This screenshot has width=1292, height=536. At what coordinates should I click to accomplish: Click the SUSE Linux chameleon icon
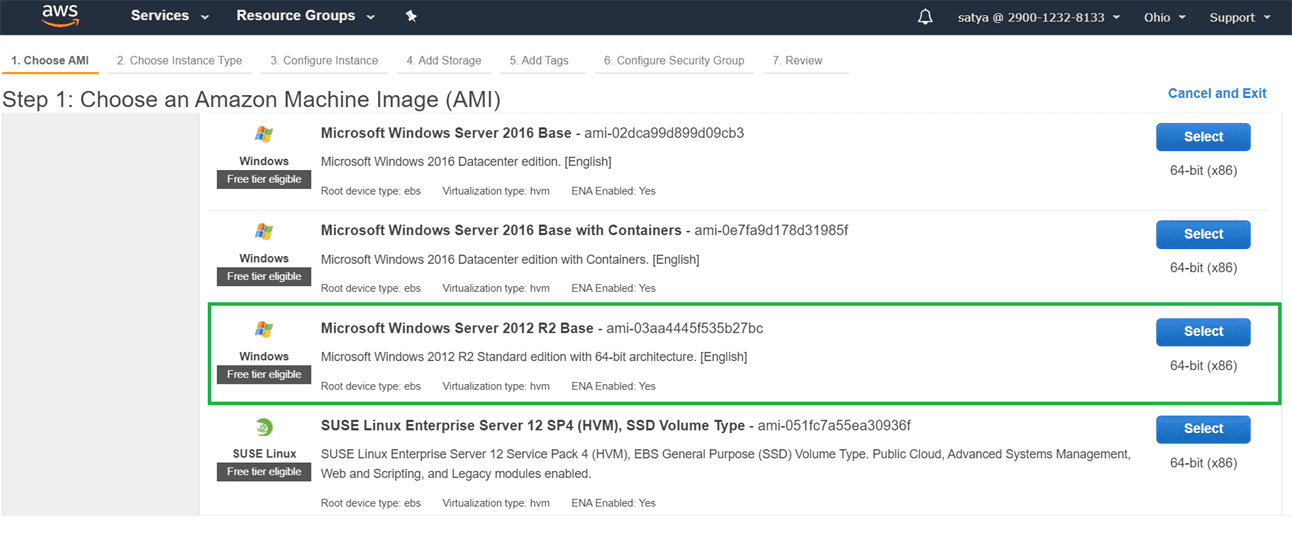pyautogui.click(x=264, y=427)
